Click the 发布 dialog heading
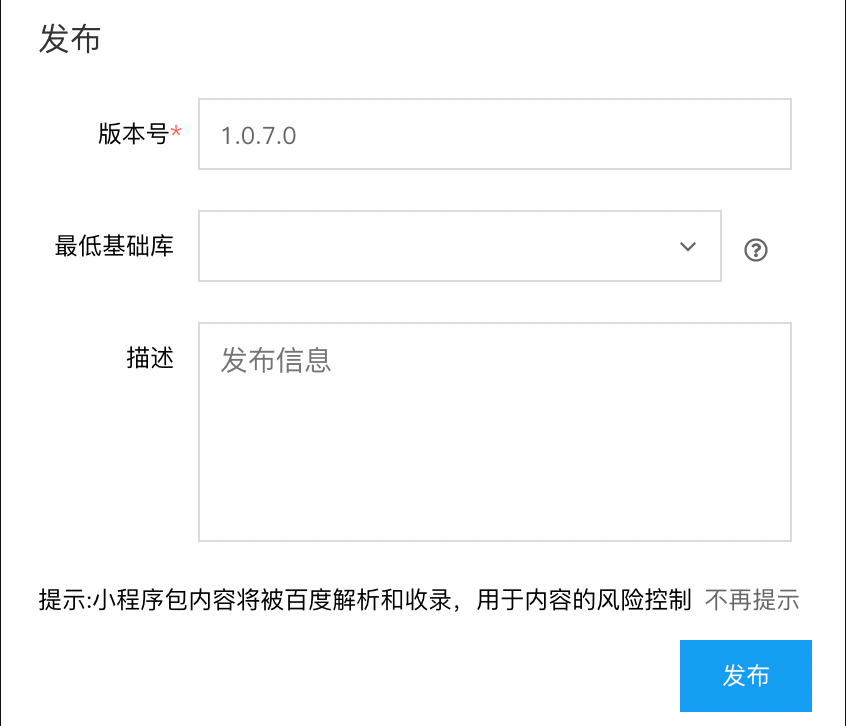Screen dimensions: 846x726 click(x=69, y=40)
